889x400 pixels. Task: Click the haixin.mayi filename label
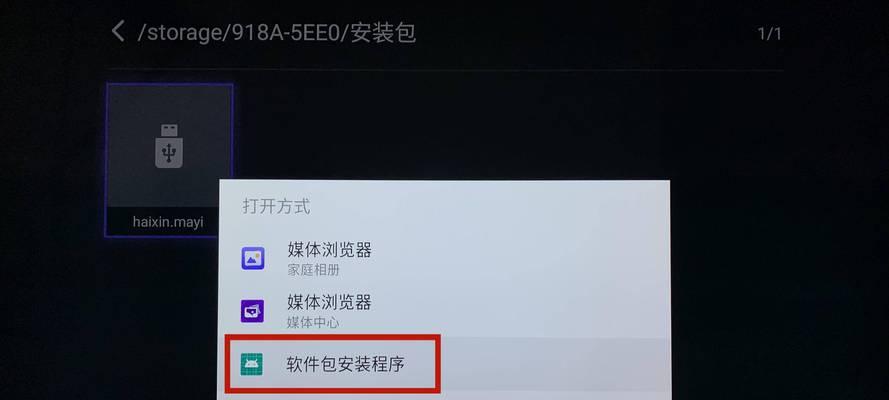[168, 222]
